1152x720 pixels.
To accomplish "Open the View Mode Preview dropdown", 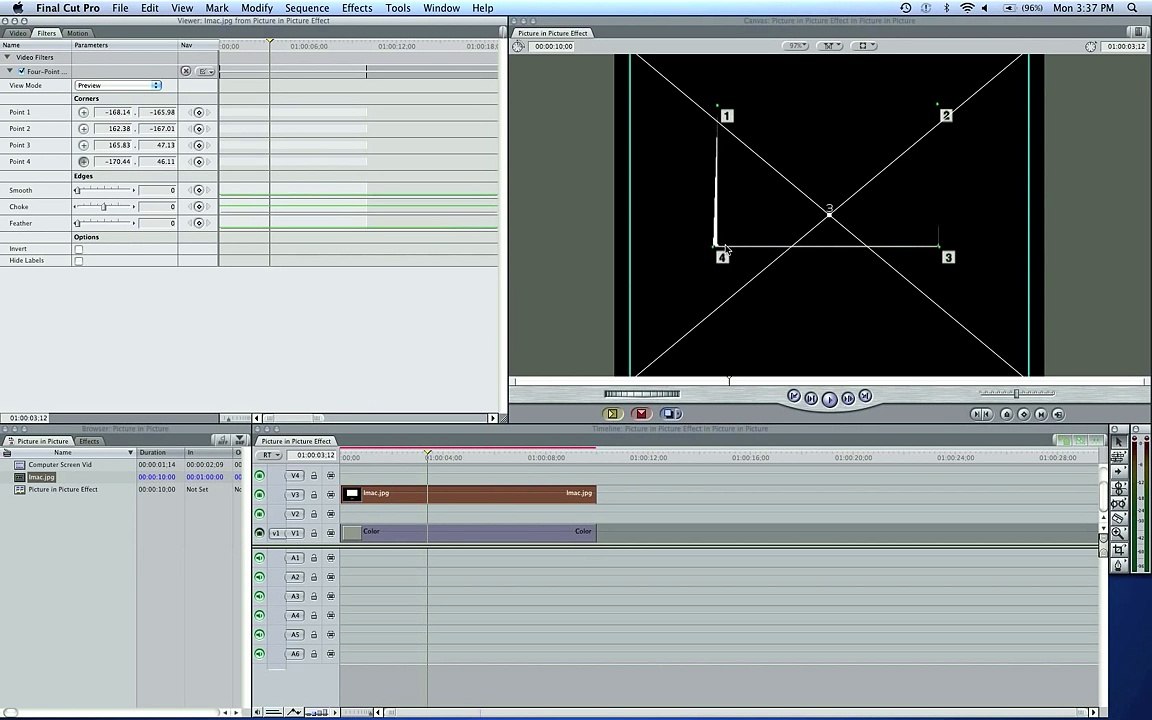I will (118, 86).
